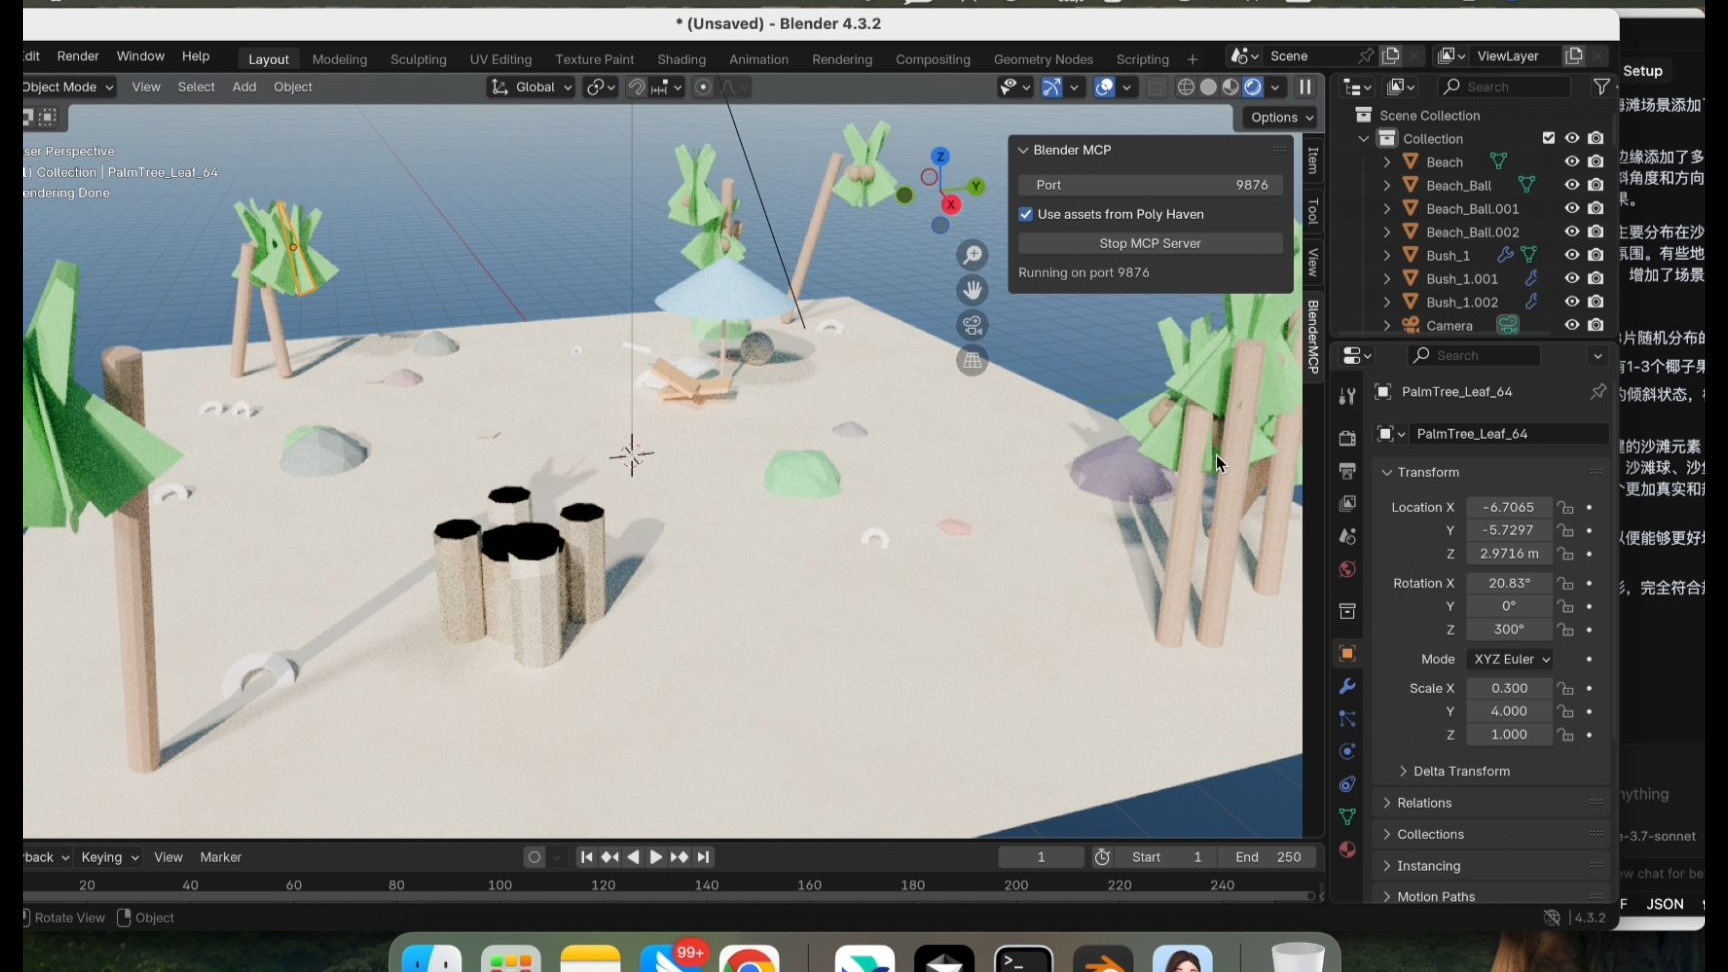
Task: Switch to rendered viewport shading
Action: (x=1253, y=87)
